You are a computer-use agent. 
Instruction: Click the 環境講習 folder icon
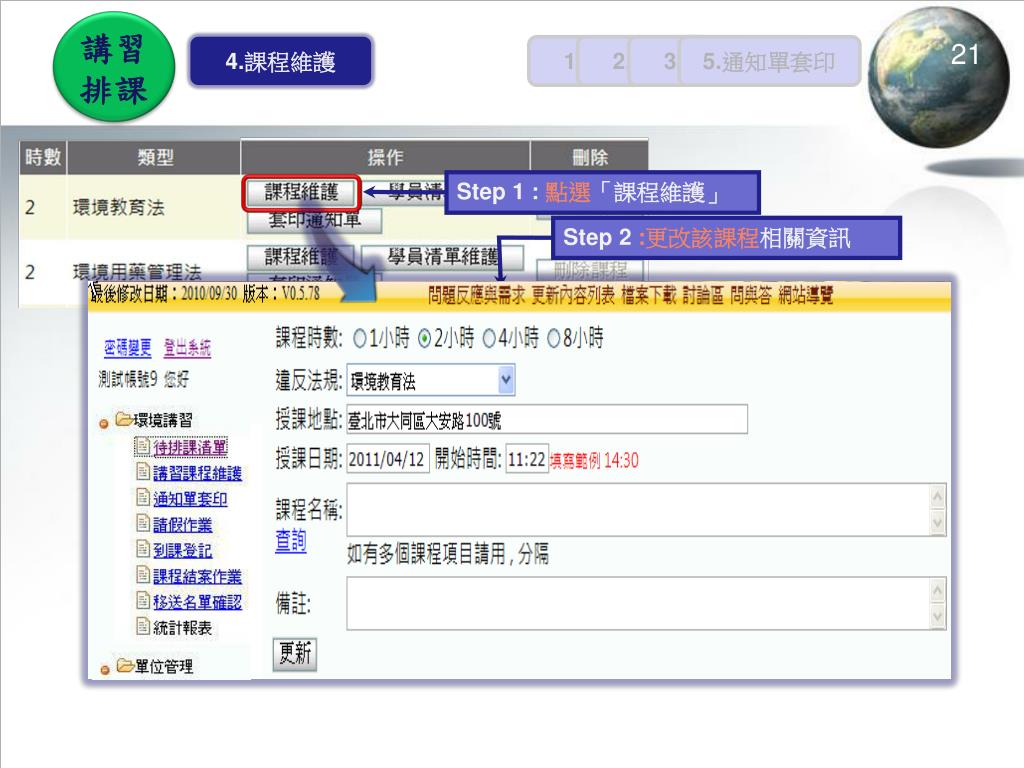(x=124, y=419)
